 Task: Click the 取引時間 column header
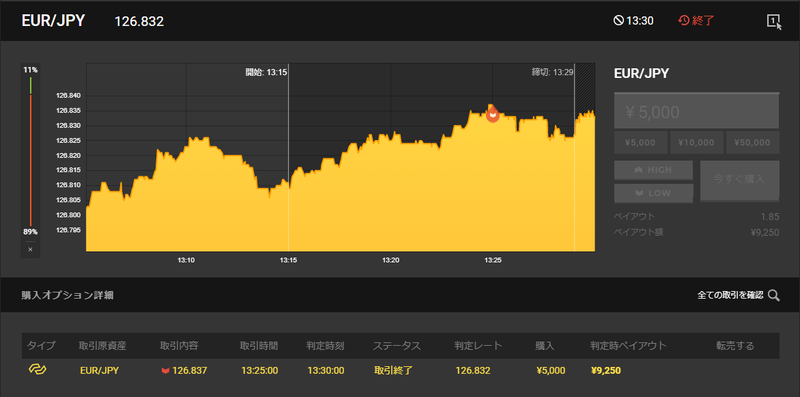[x=259, y=345]
